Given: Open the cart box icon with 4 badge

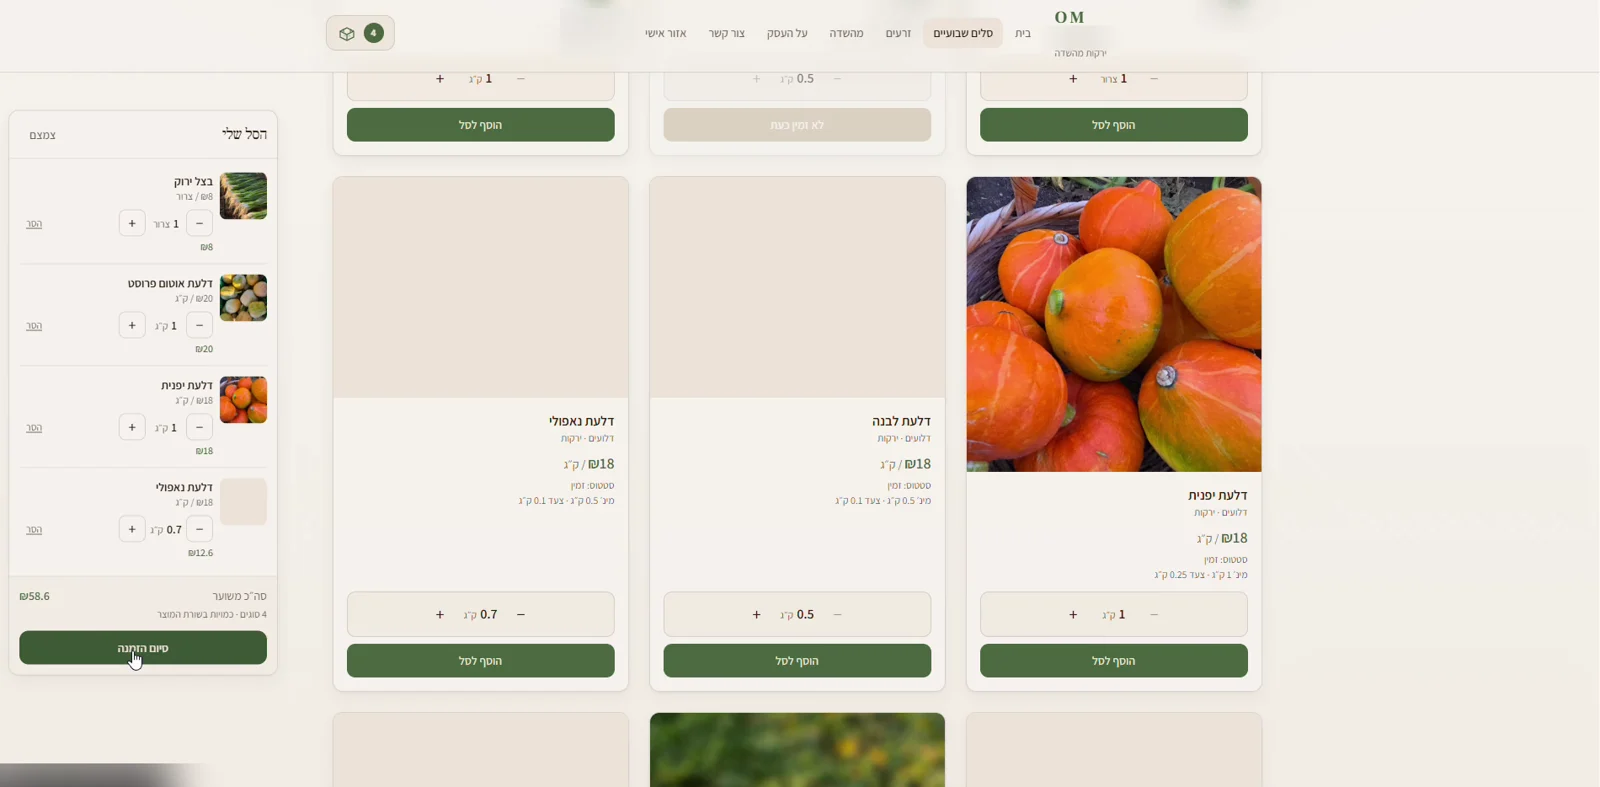Looking at the screenshot, I should 360,33.
